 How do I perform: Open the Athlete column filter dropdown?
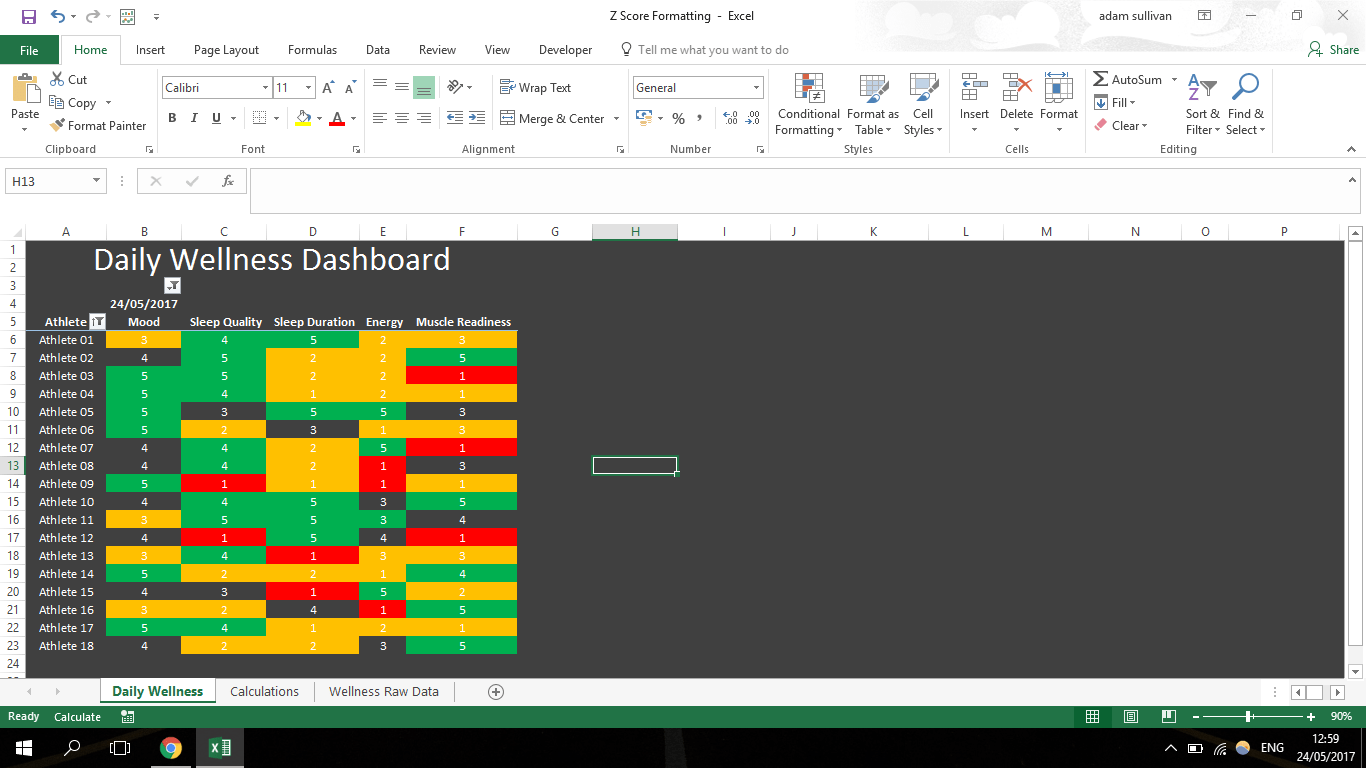point(97,322)
